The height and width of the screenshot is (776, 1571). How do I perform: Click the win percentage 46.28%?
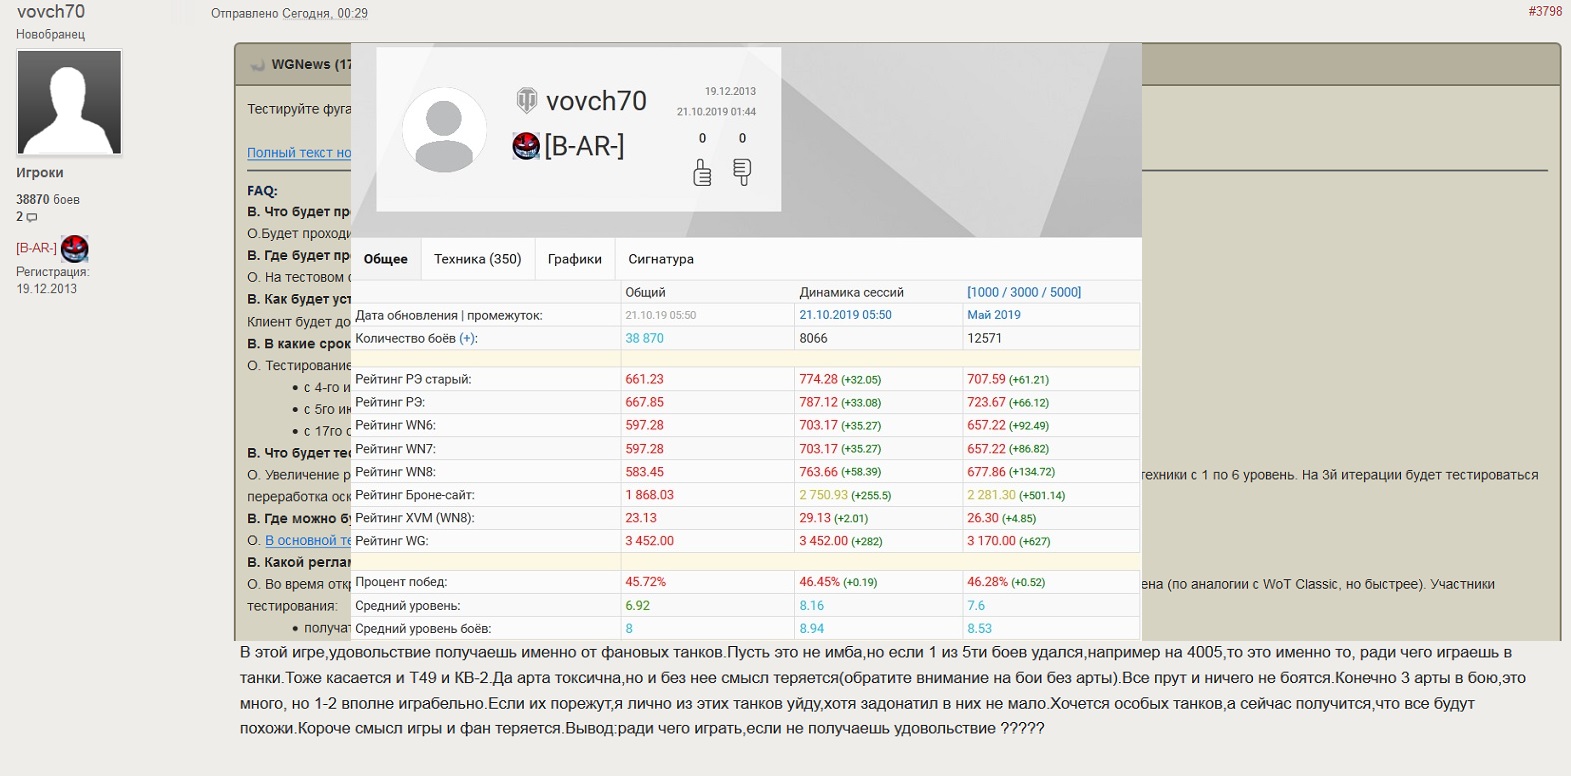(x=988, y=582)
